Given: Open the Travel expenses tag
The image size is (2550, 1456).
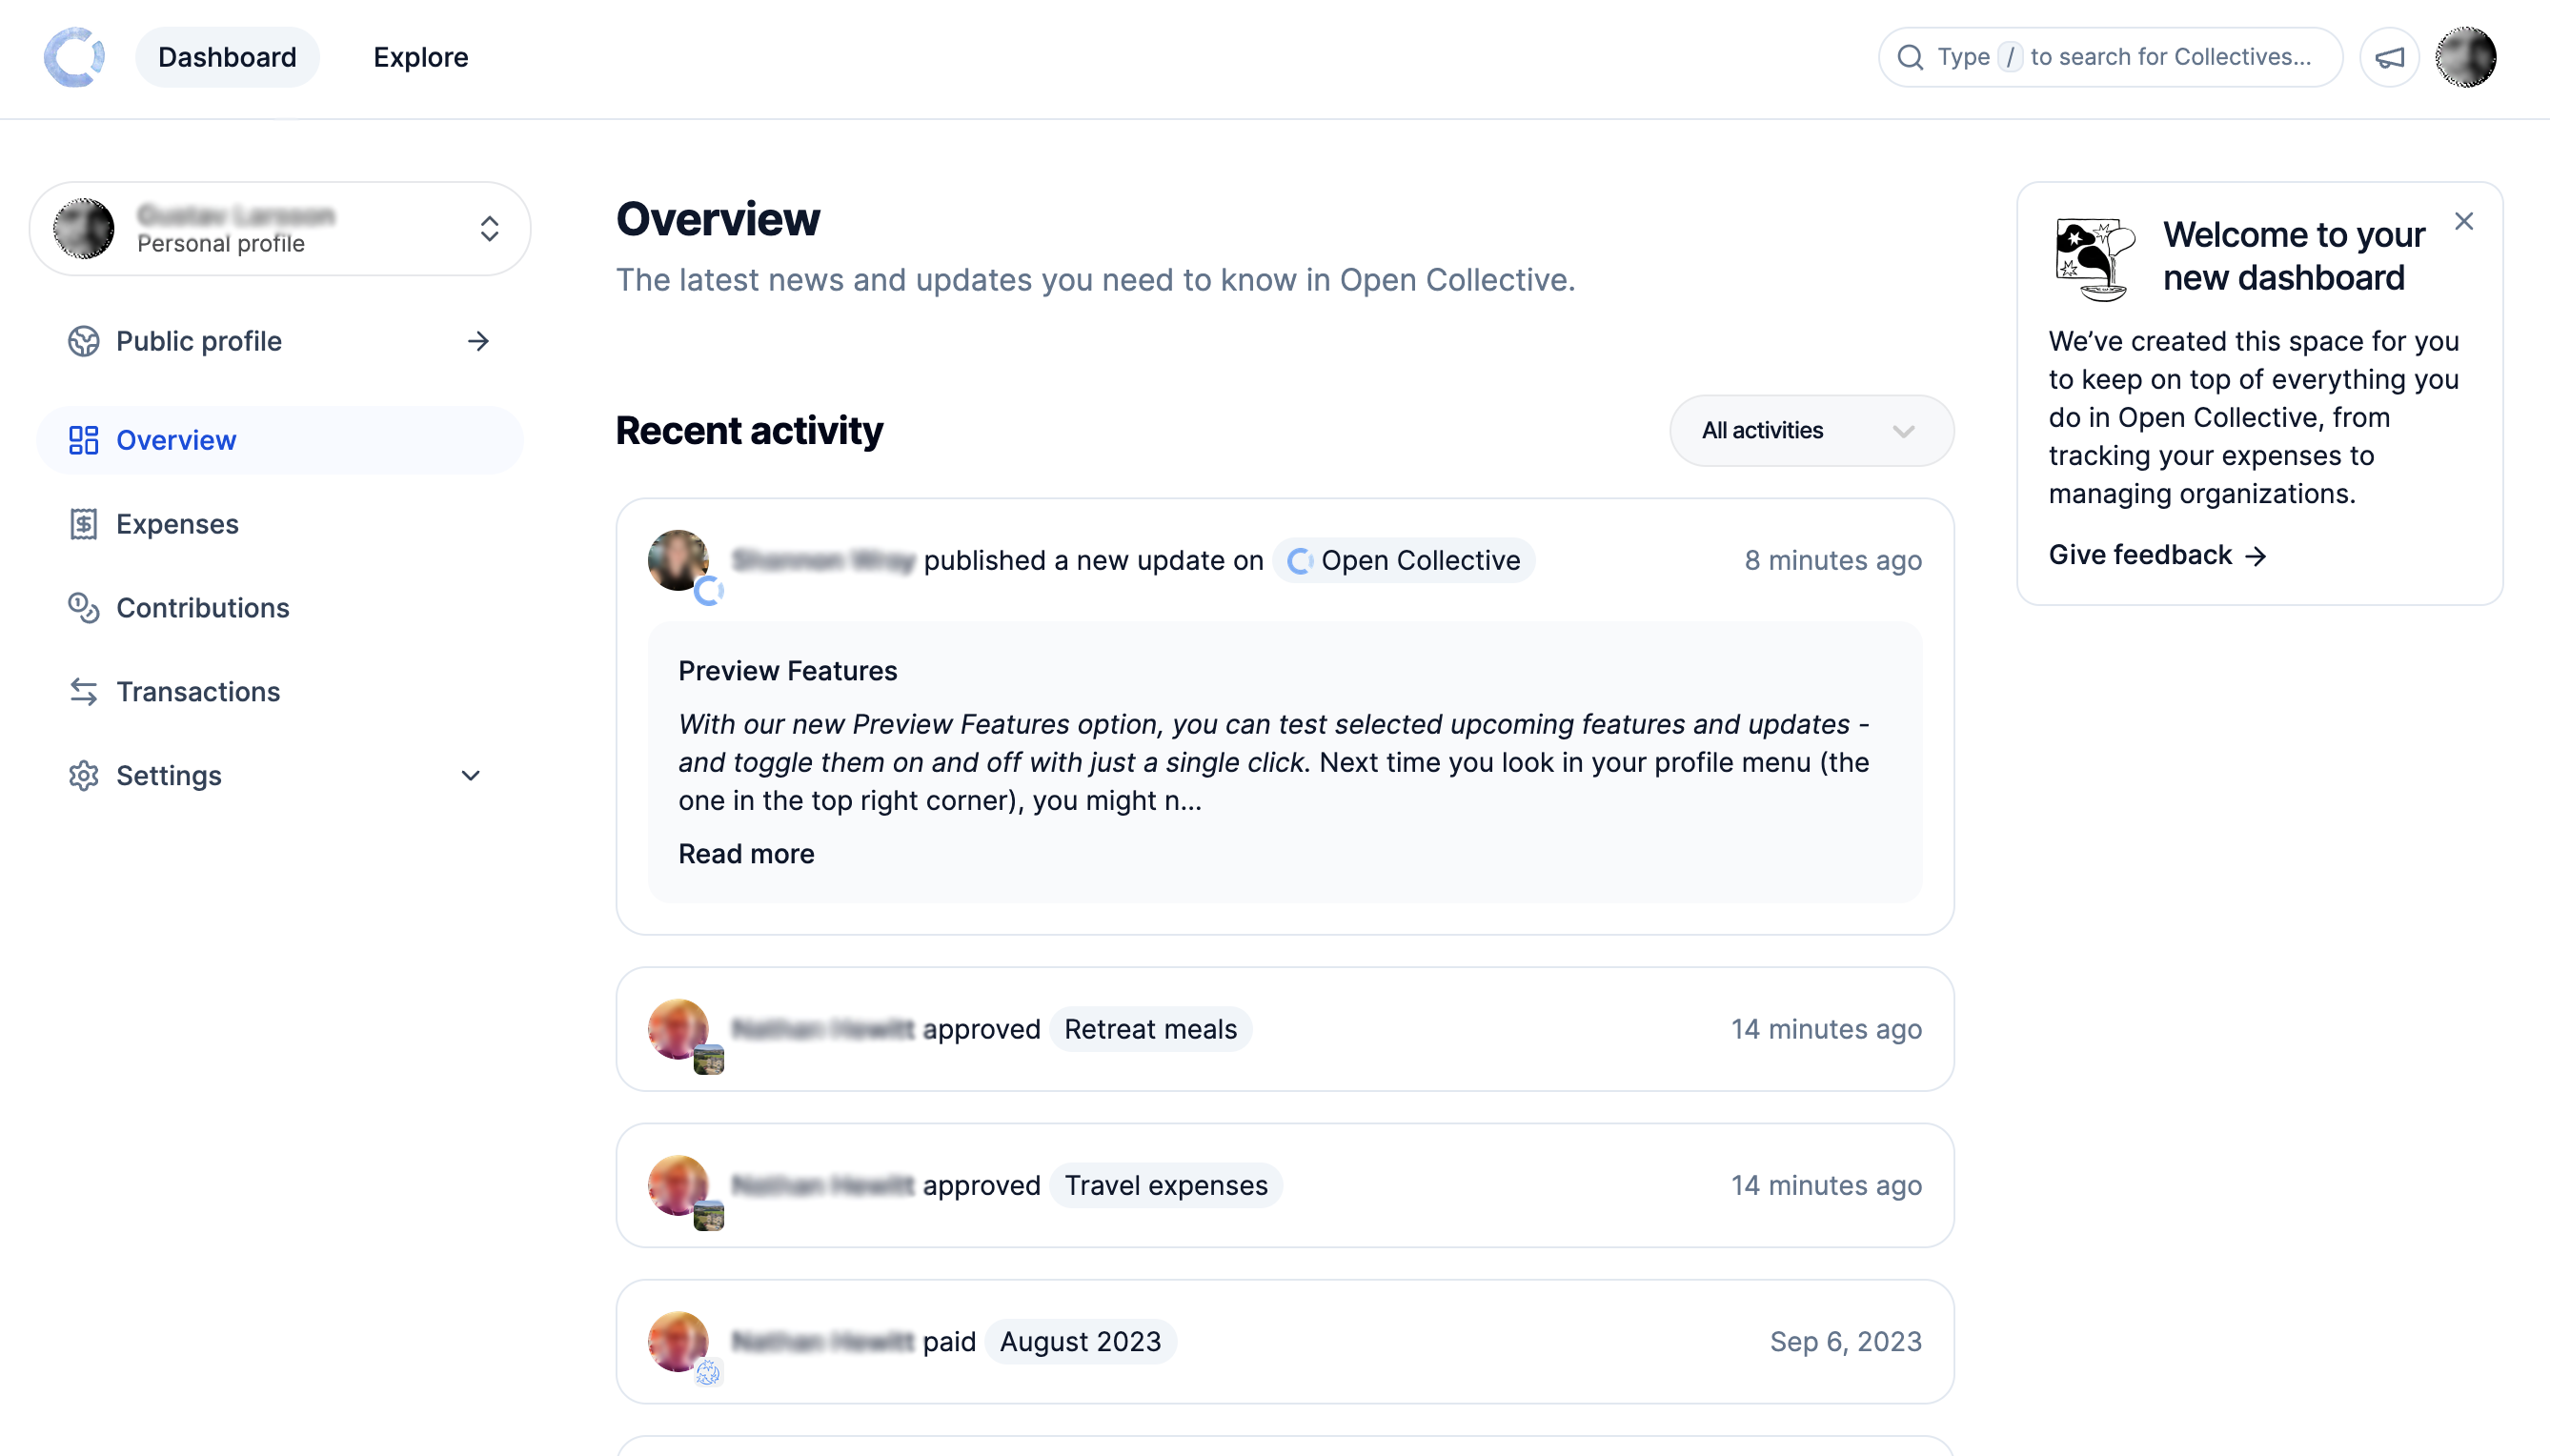Looking at the screenshot, I should click(1165, 1185).
